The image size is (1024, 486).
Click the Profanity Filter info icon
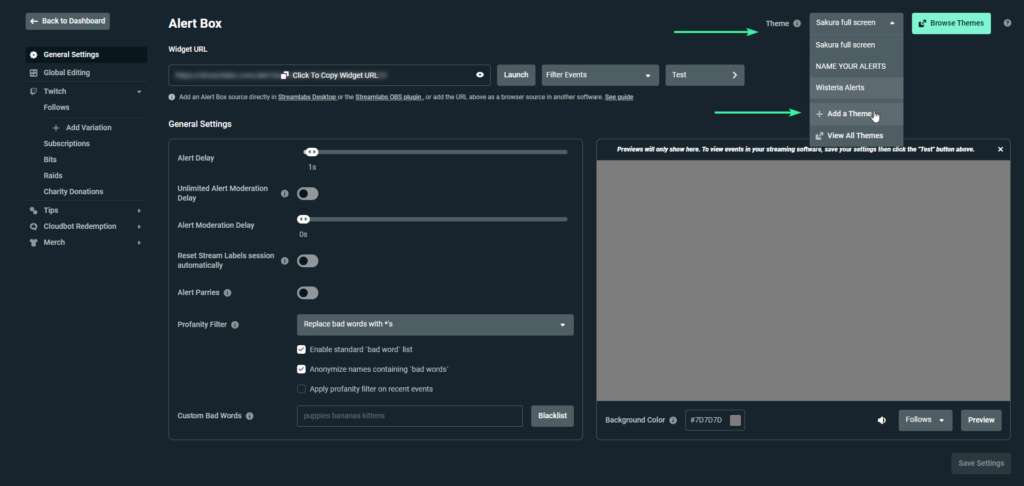235,325
